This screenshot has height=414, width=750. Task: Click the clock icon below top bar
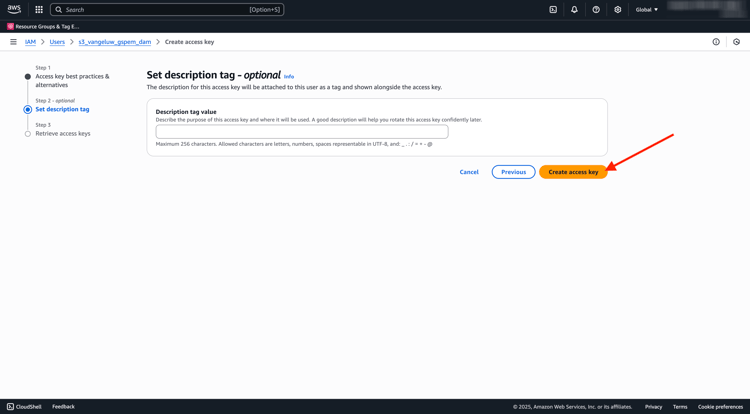(737, 42)
